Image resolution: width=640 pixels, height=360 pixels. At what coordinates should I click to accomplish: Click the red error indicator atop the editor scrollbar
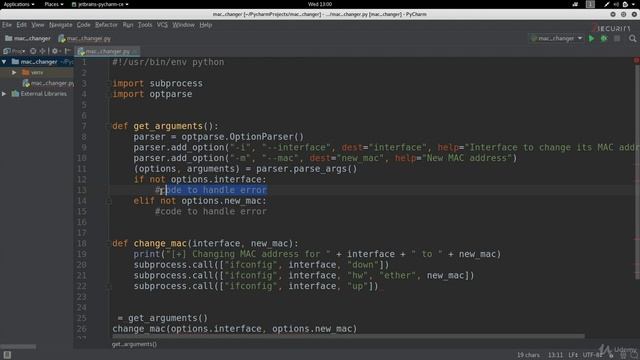[636, 60]
